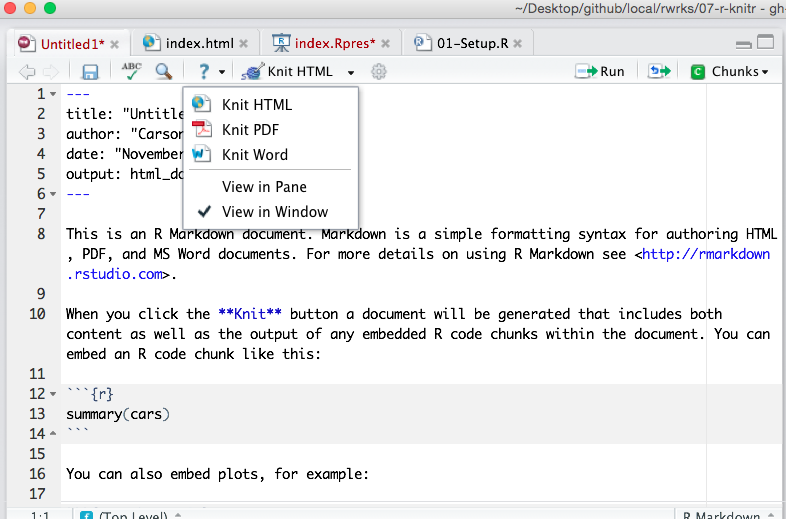Maximize the source pane
The height and width of the screenshot is (519, 786).
[x=765, y=42]
